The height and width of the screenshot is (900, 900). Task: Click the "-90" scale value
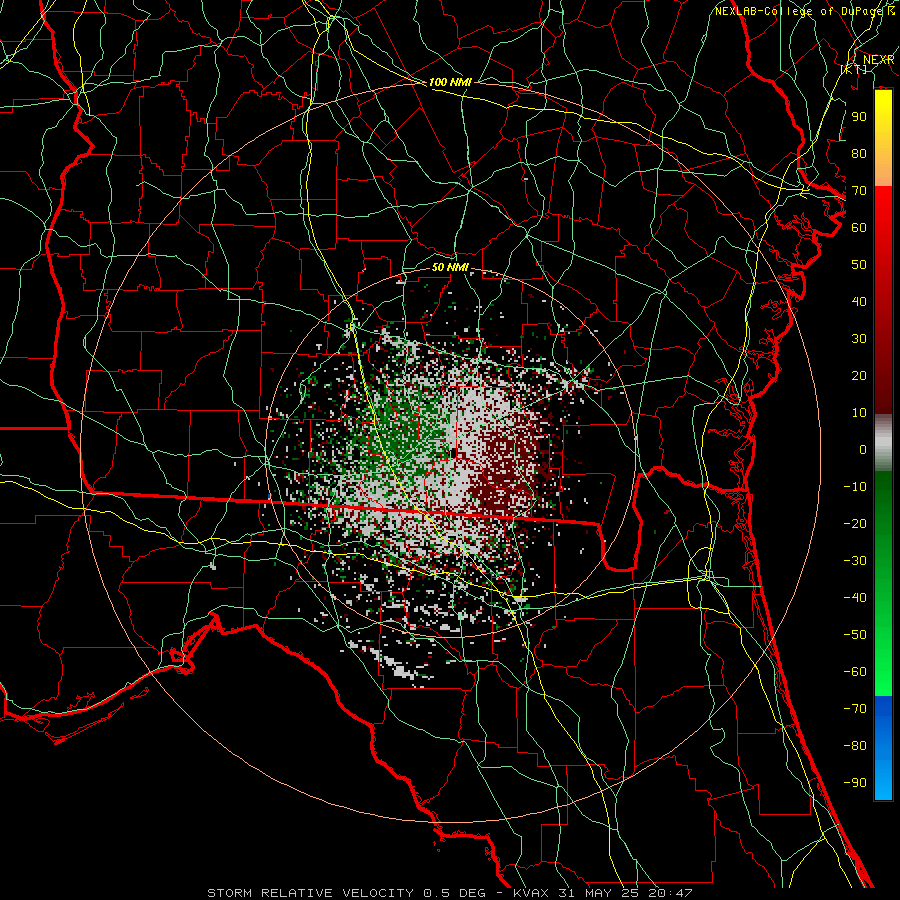pos(855,783)
